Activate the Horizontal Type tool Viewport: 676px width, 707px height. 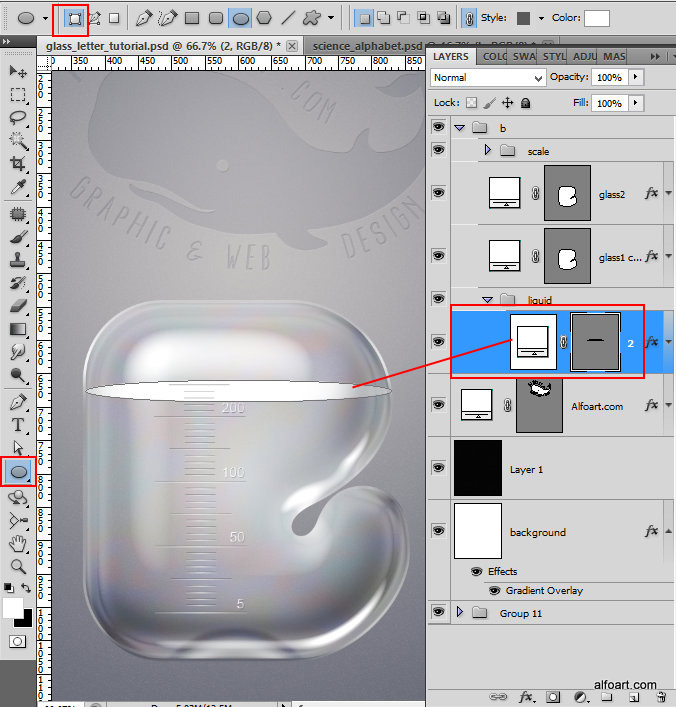point(18,425)
